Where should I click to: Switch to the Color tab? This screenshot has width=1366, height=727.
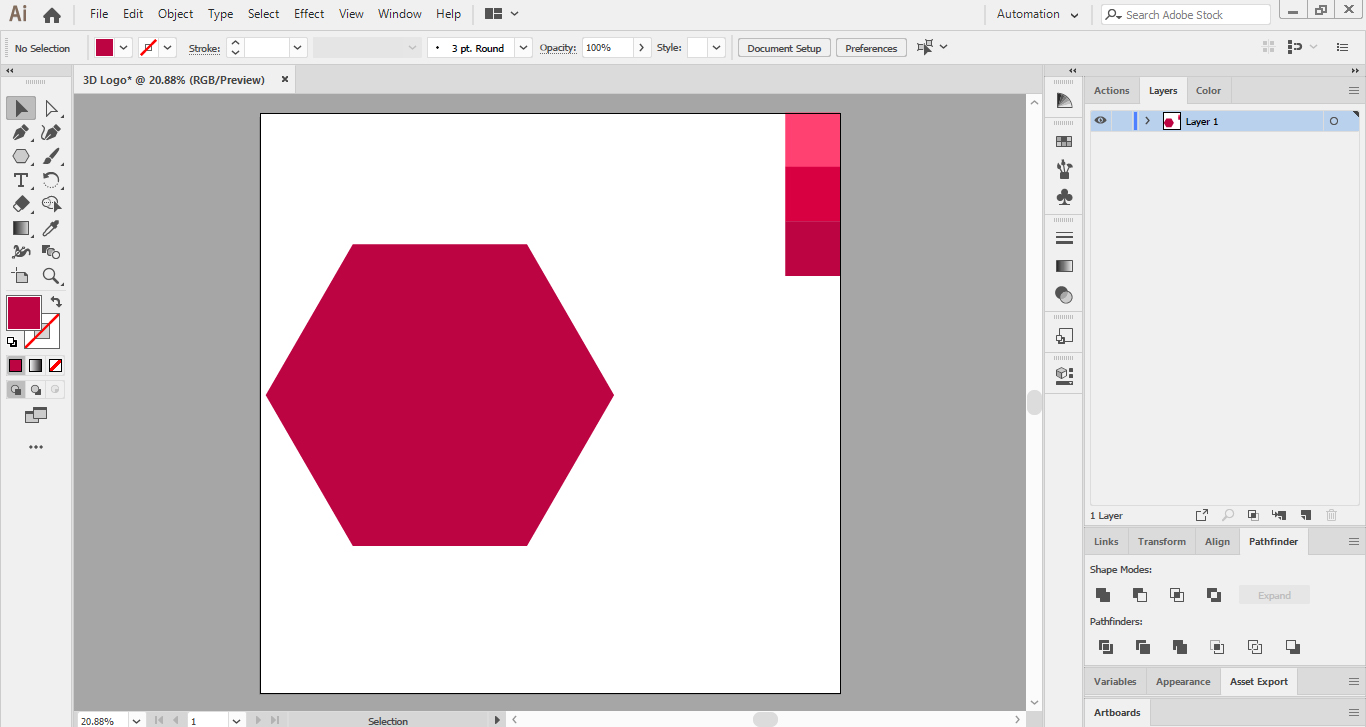pos(1208,90)
